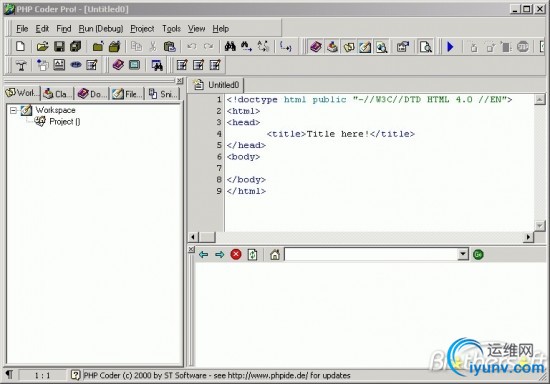The width and height of the screenshot is (550, 384).
Task: Click the editor horizontal scroll right arrow
Action: (x=528, y=237)
